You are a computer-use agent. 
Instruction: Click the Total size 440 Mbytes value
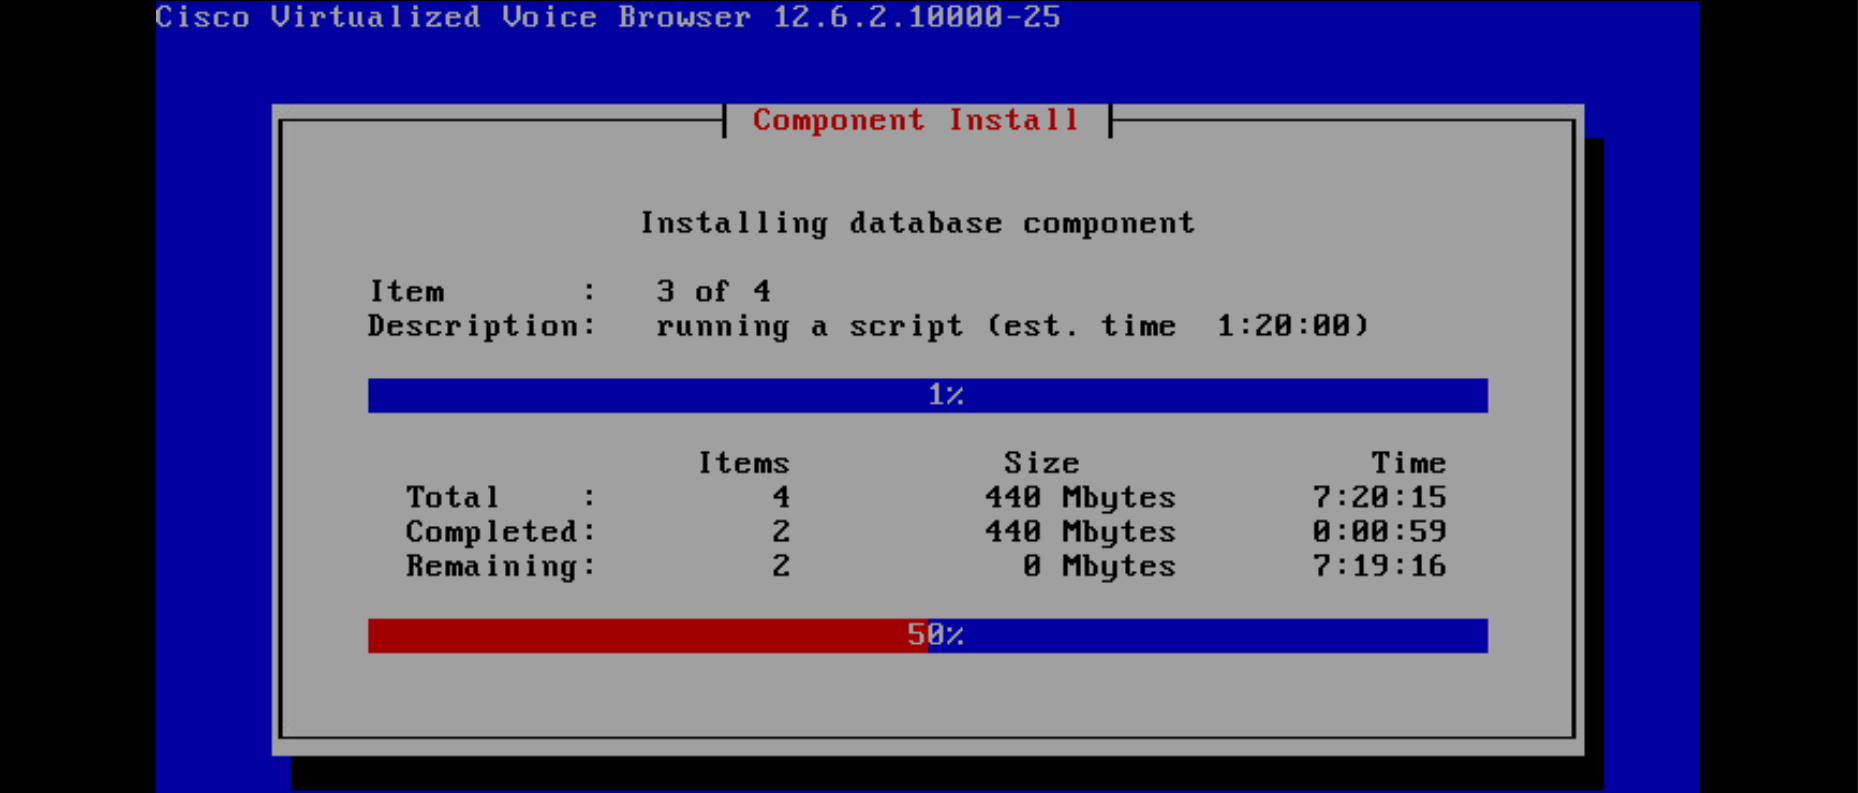(x=1080, y=497)
